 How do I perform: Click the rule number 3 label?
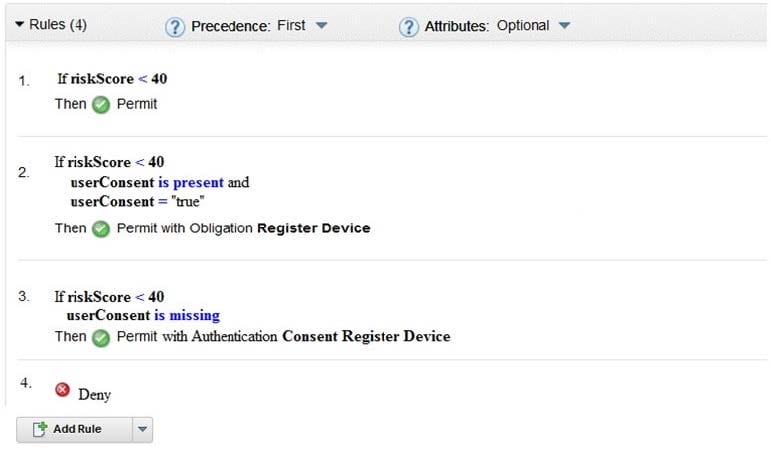(x=24, y=297)
